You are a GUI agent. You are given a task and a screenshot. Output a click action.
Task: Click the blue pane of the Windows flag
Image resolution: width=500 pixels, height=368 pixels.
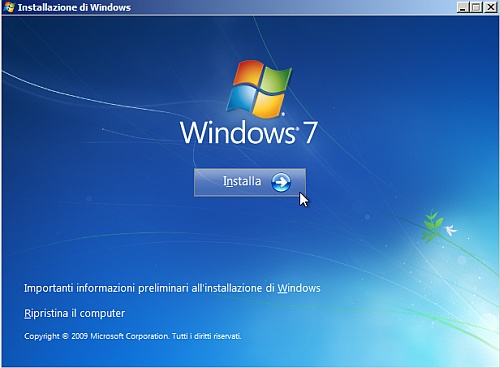(242, 98)
